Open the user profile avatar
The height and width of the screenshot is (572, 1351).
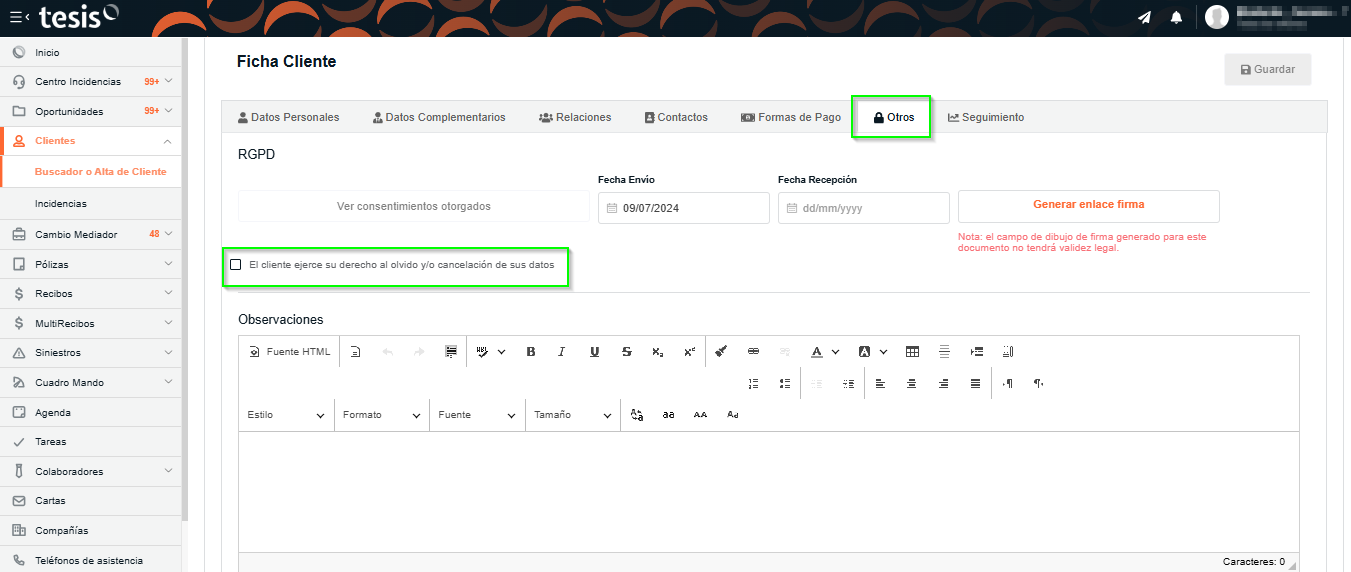[x=1217, y=17]
